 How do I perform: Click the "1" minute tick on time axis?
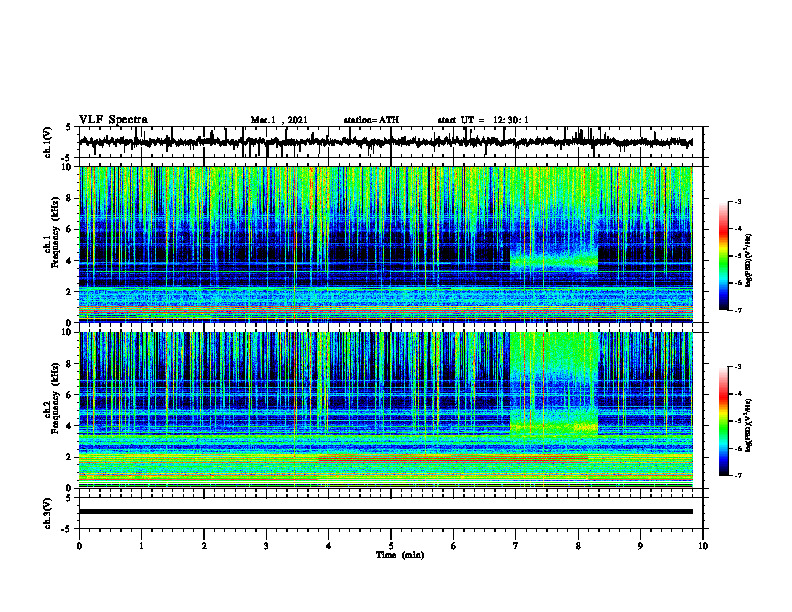point(141,546)
